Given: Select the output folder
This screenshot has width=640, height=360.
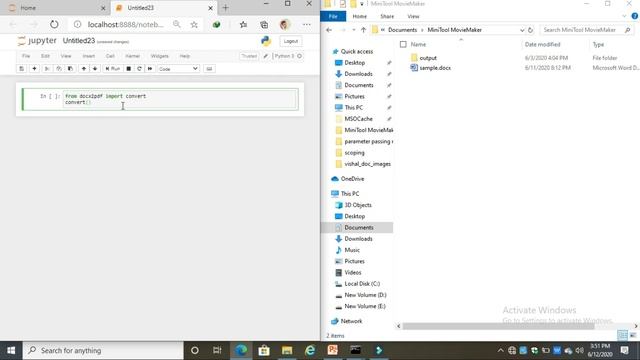Looking at the screenshot, I should click(428, 58).
